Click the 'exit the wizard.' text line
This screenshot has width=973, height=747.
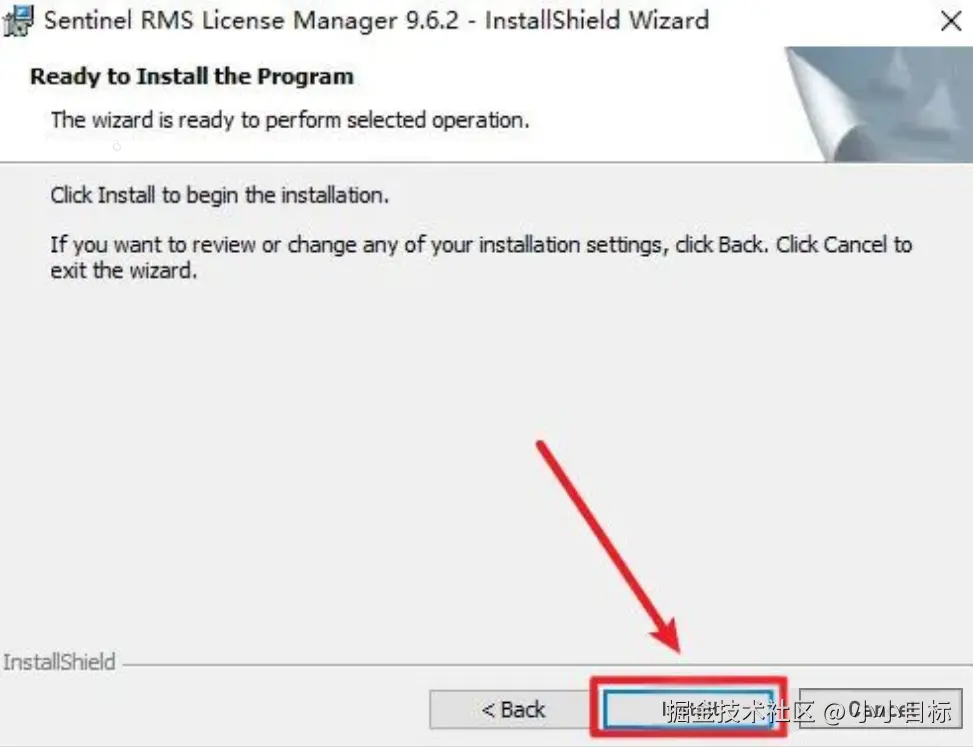[x=123, y=271]
